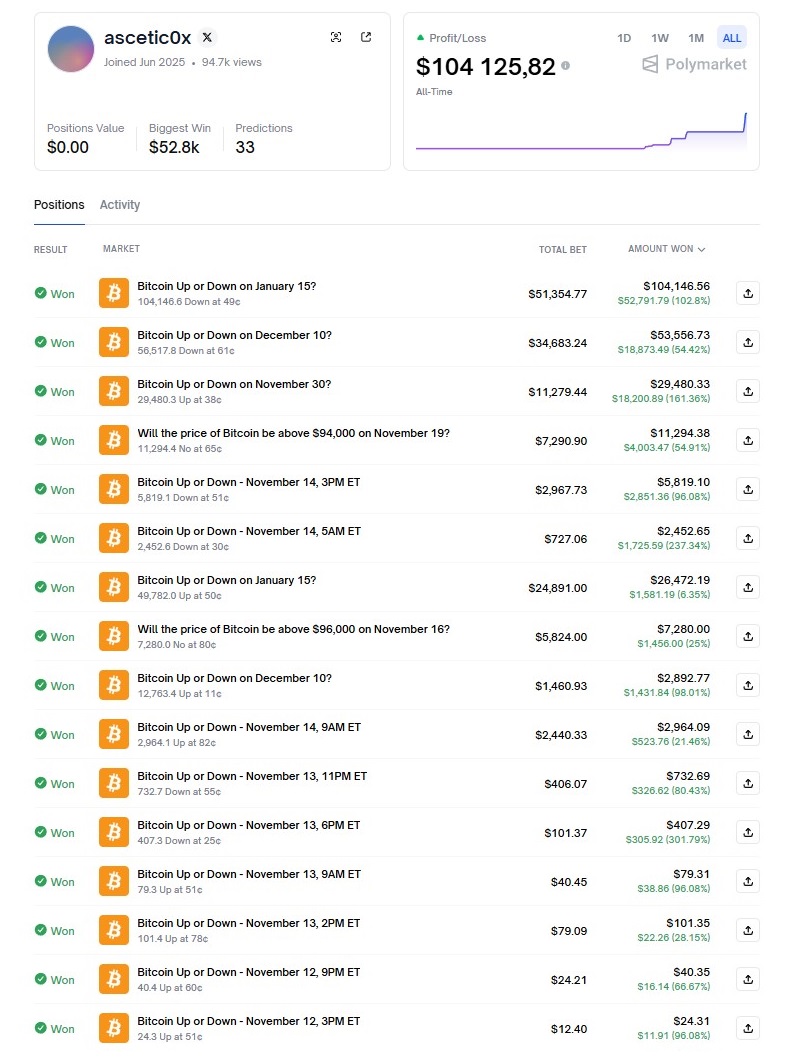Share the $26,472.19 January 15 win
794x1060 pixels.
pos(748,587)
